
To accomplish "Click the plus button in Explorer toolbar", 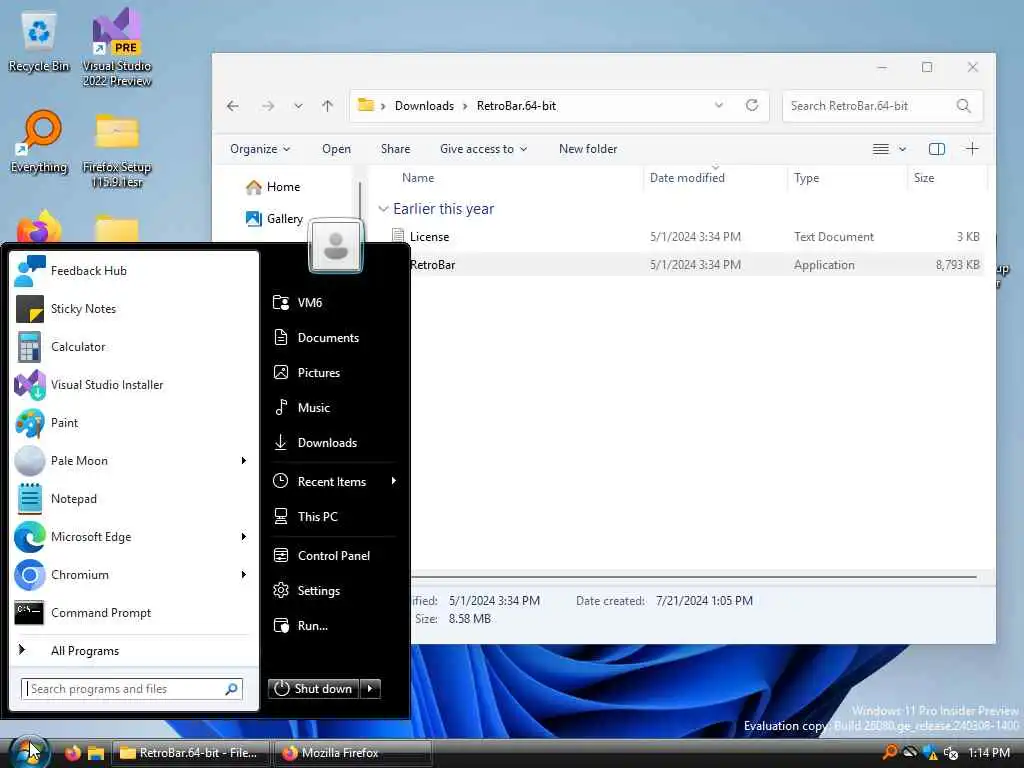I will [972, 149].
